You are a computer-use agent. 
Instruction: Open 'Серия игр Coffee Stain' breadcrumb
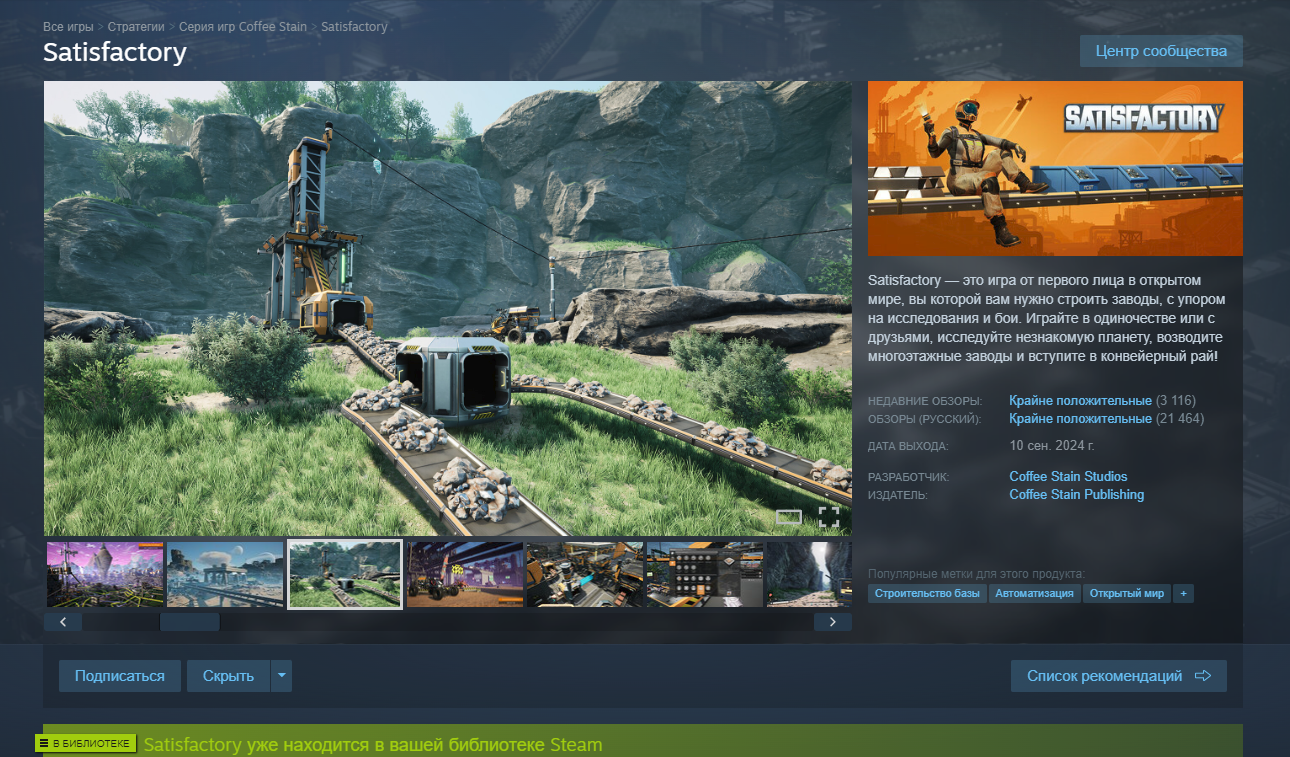point(243,26)
